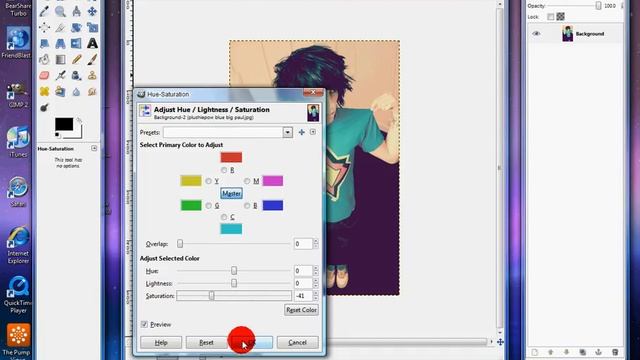The image size is (640, 360).
Task: Save settings with the Presets plus icon
Action: click(x=302, y=132)
